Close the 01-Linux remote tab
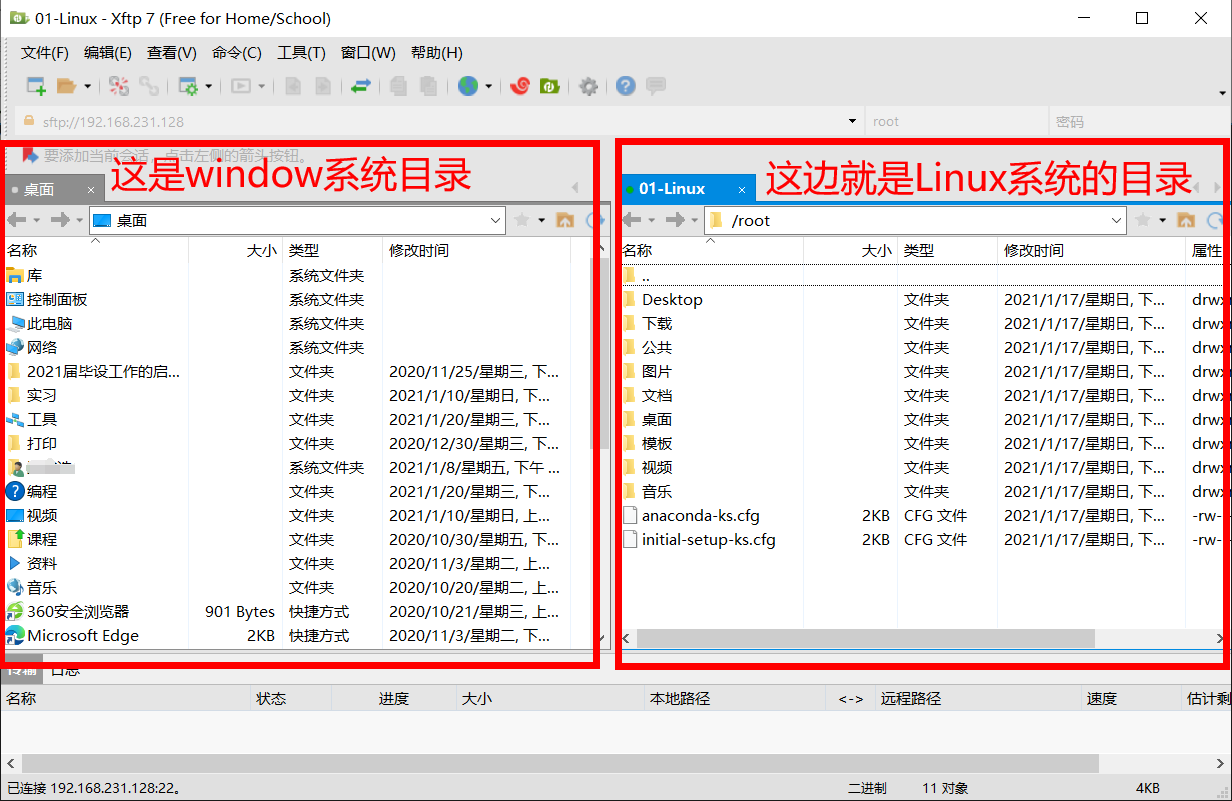The image size is (1232, 801). coord(742,188)
